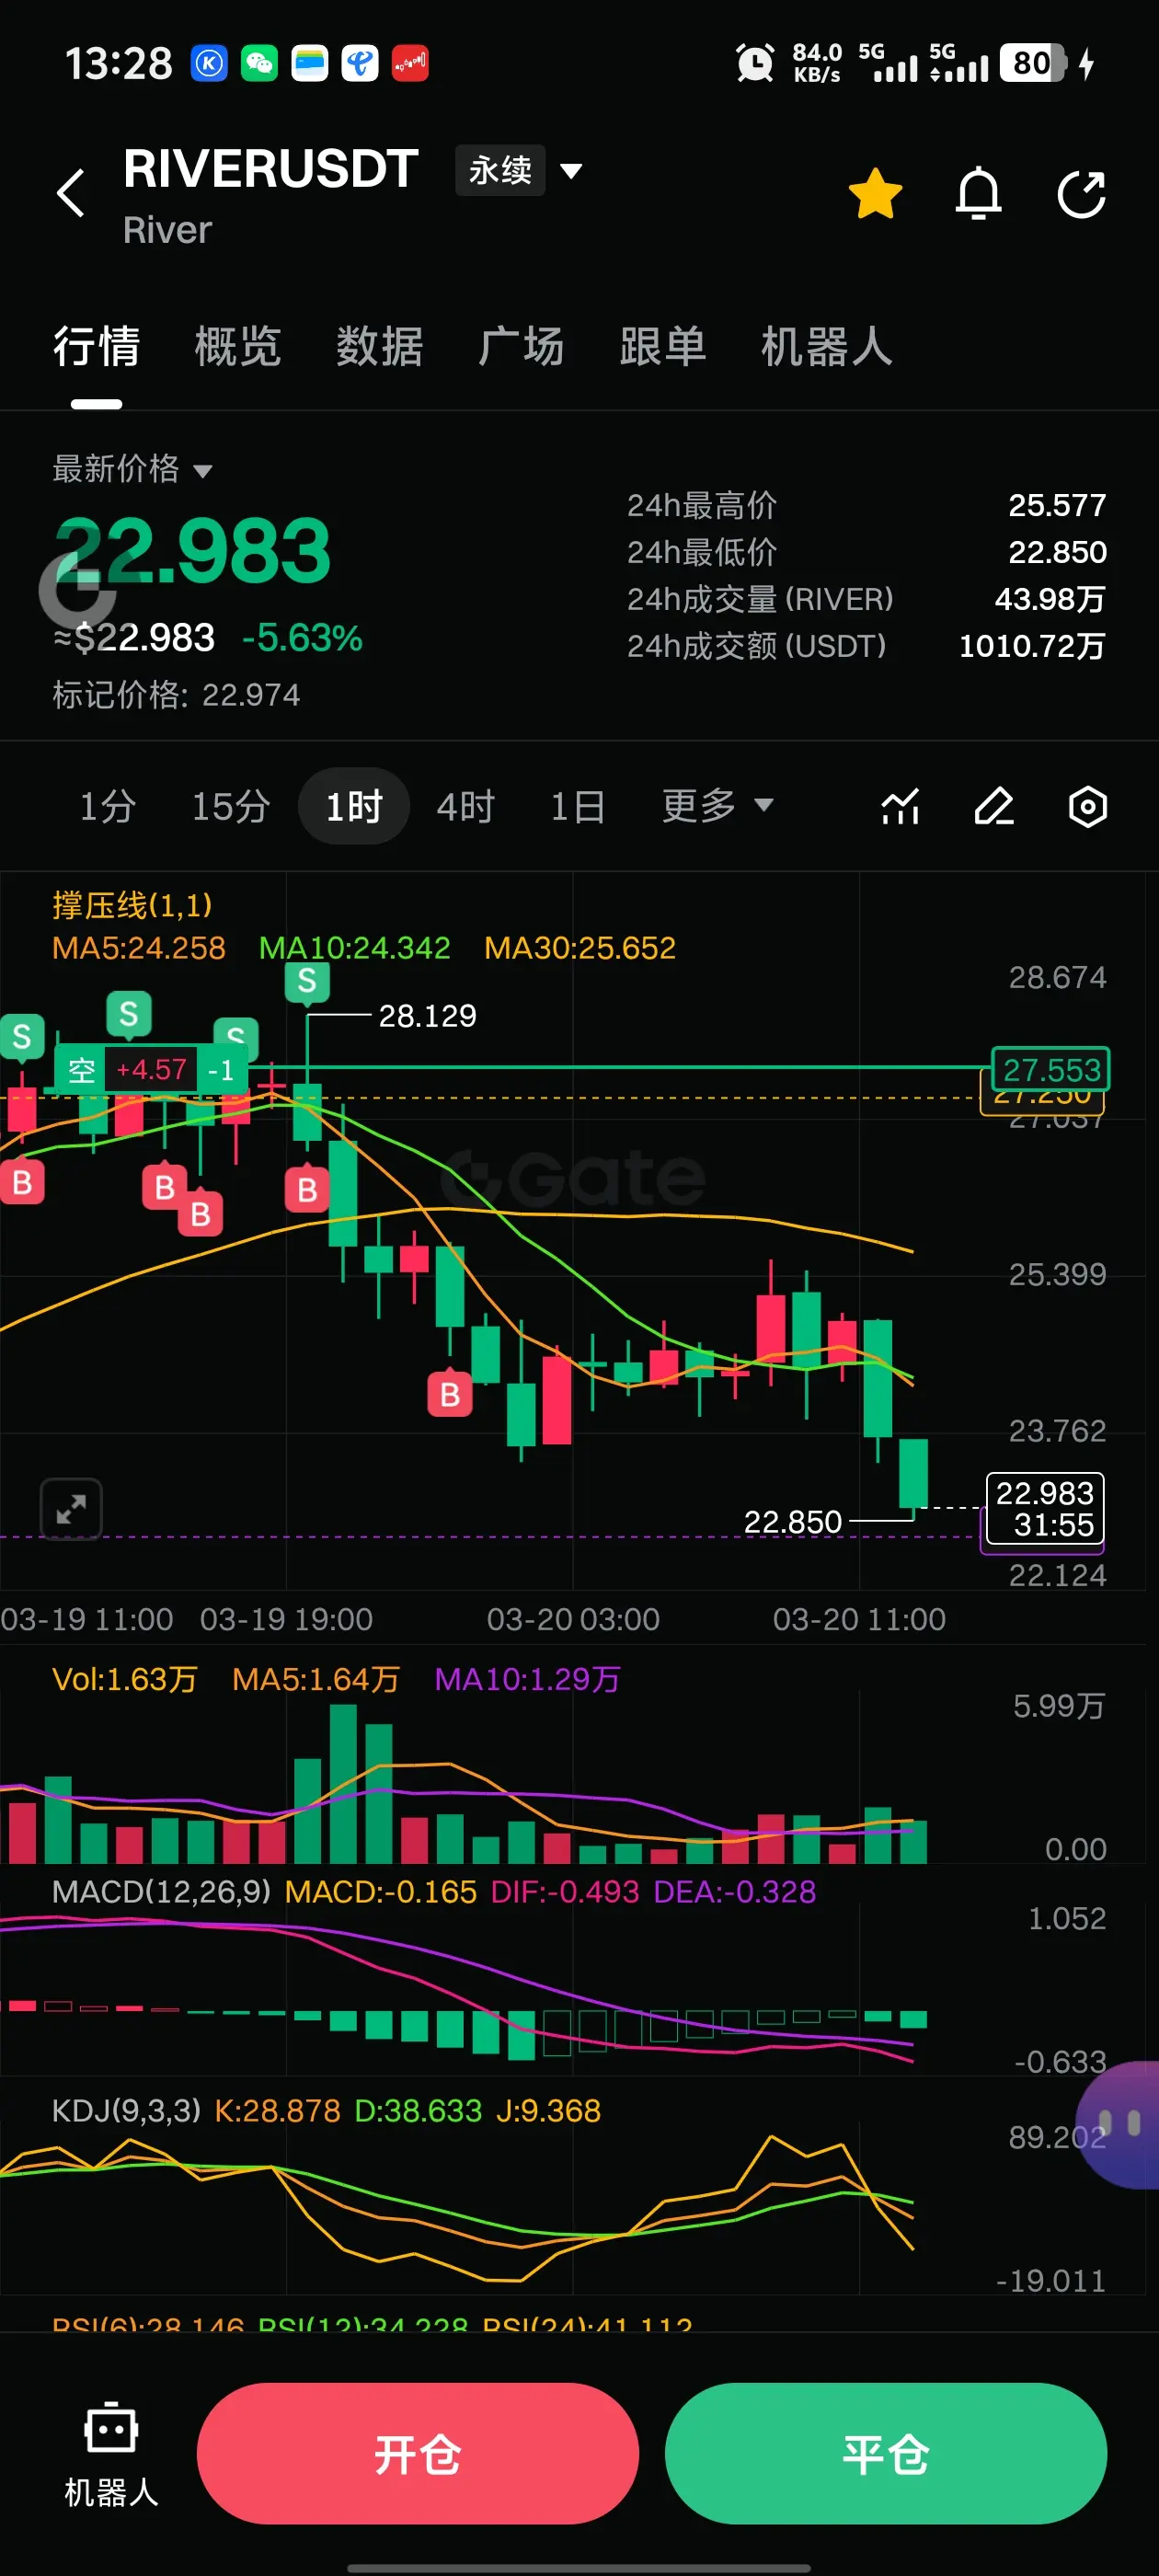This screenshot has height=2576, width=1159.
Task: Open price alert bell
Action: [978, 193]
